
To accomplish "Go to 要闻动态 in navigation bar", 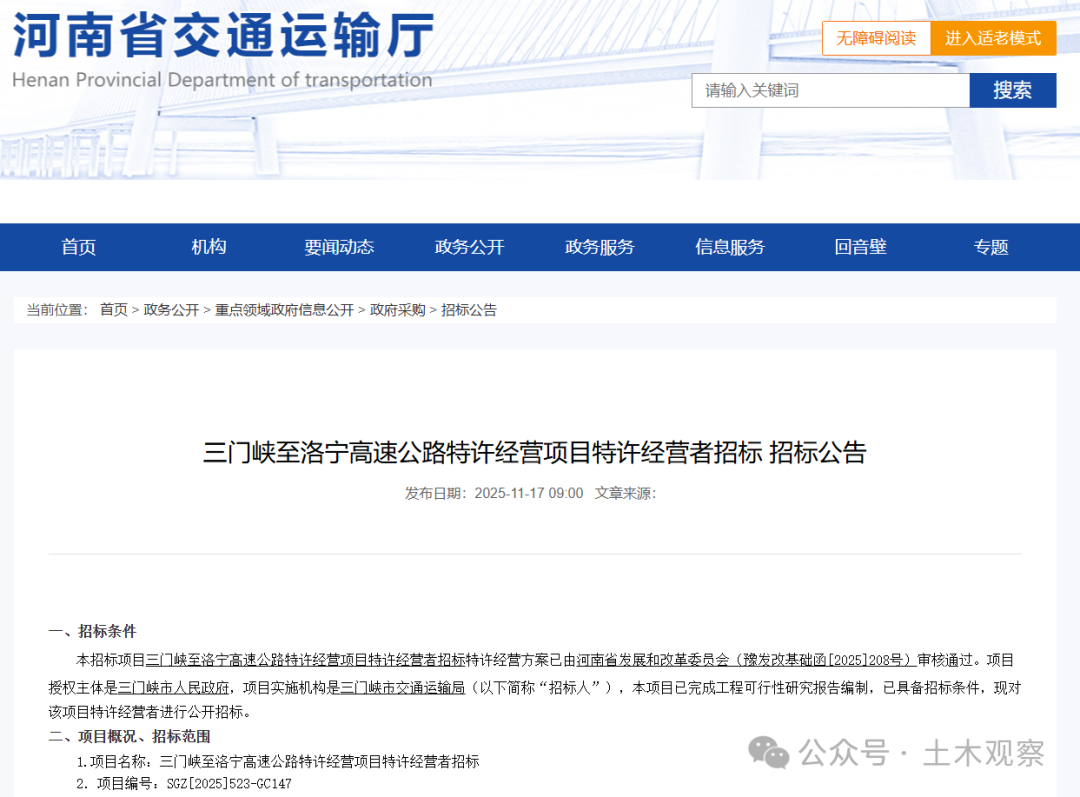I will tap(339, 247).
